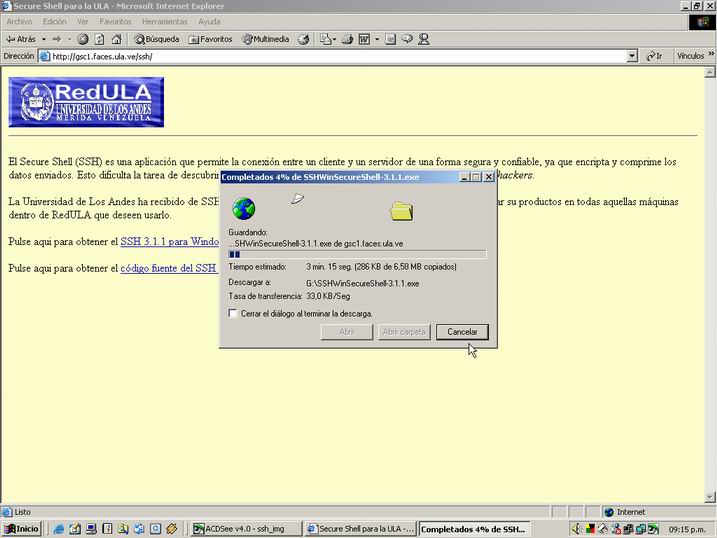Image resolution: width=717 pixels, height=538 pixels.
Task: Click the Cancelar button in download dialog
Action: pos(462,332)
